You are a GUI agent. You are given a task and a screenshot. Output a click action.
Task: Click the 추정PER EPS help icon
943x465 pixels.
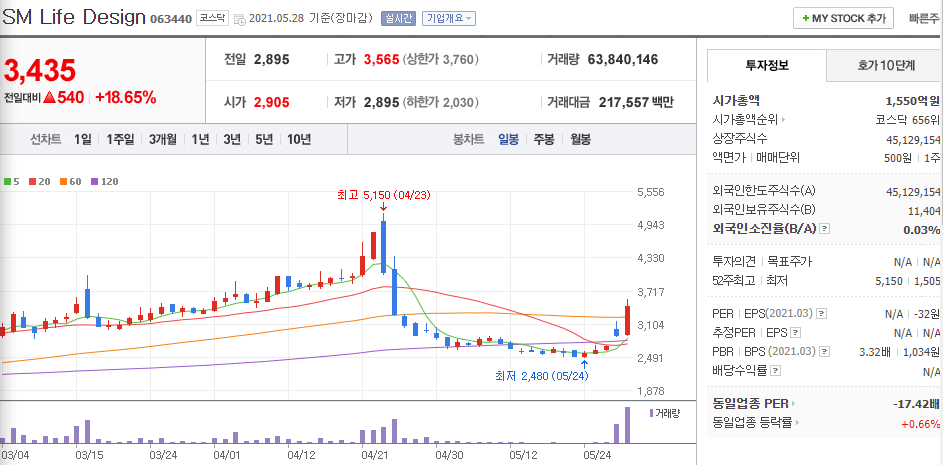[795, 332]
